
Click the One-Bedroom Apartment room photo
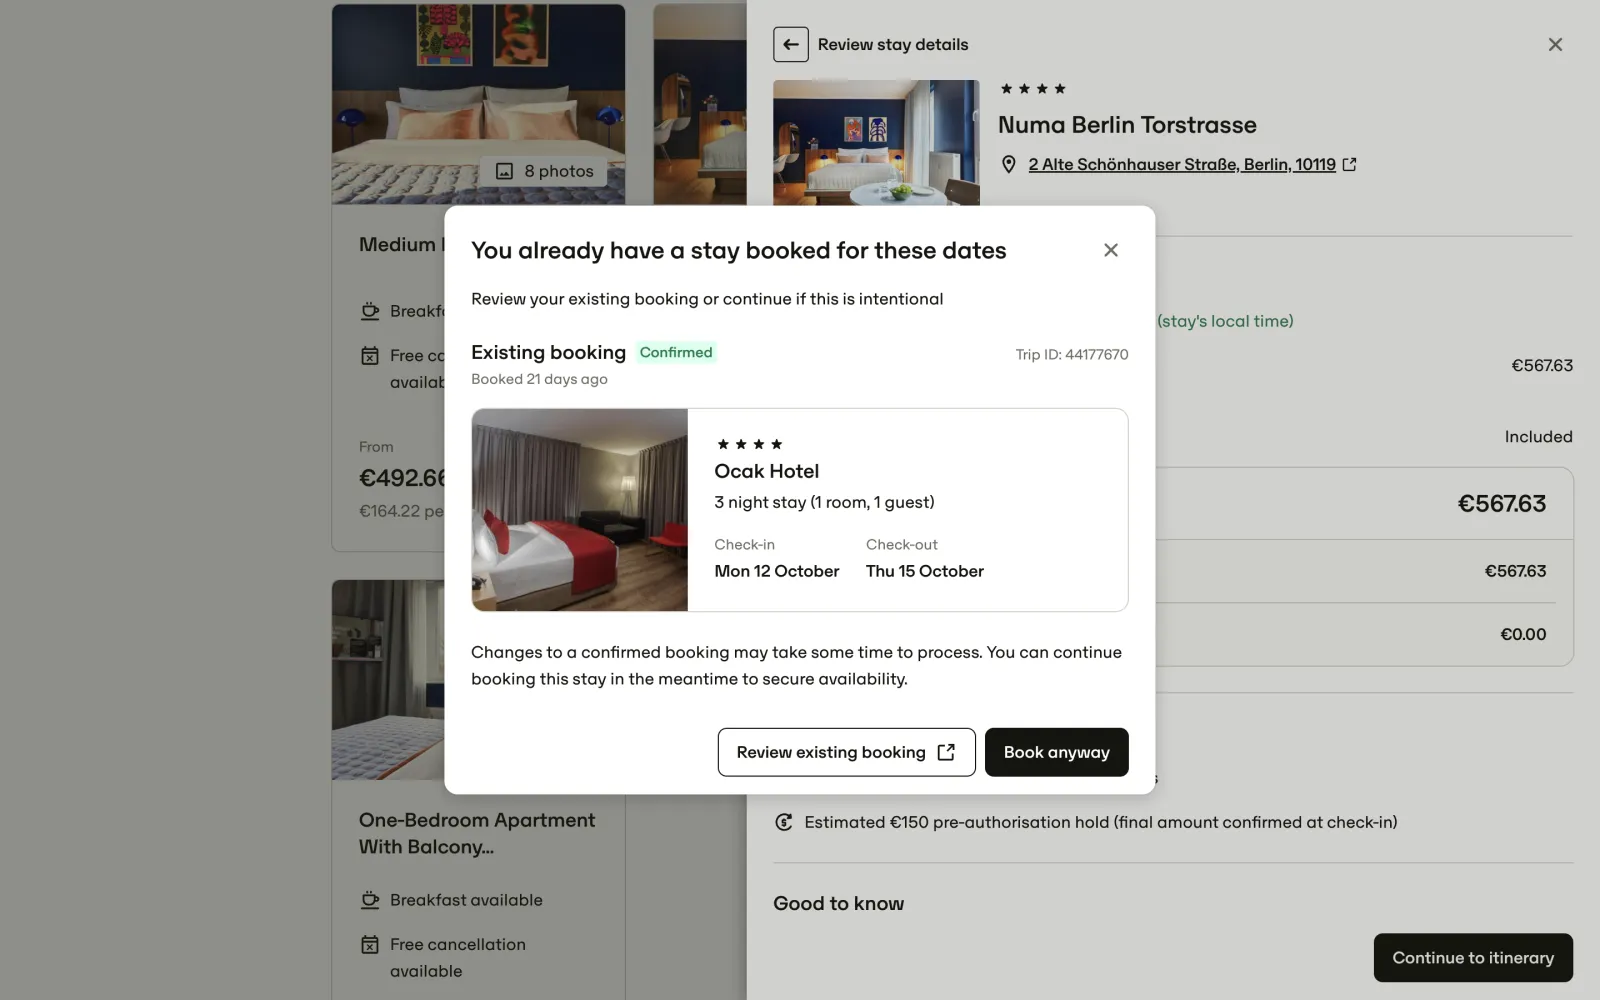pos(389,680)
